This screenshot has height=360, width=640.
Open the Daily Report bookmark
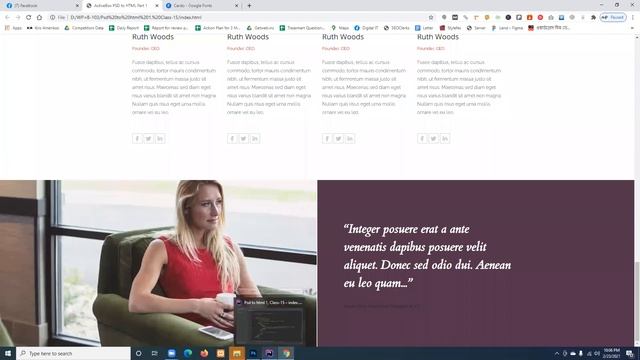point(124,28)
